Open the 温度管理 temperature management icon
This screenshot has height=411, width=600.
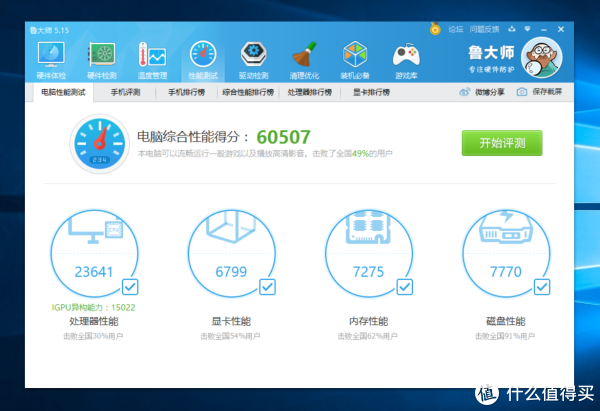click(152, 60)
